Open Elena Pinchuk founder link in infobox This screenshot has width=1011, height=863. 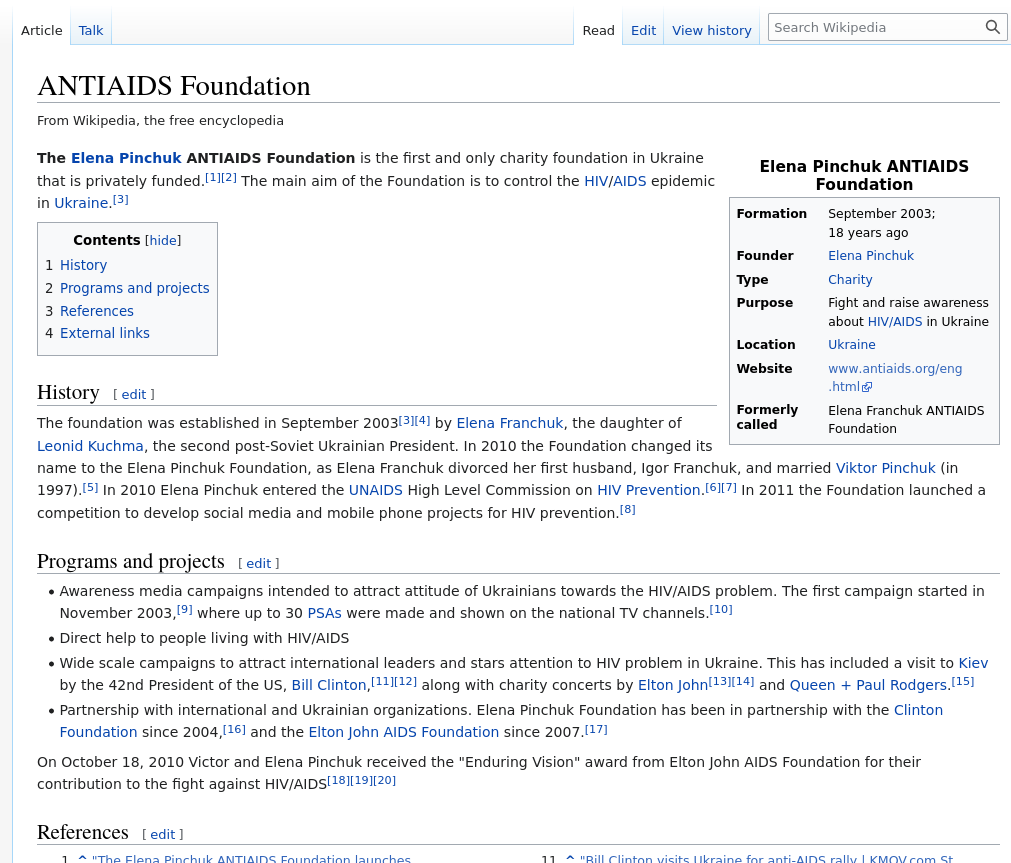pyautogui.click(x=870, y=256)
